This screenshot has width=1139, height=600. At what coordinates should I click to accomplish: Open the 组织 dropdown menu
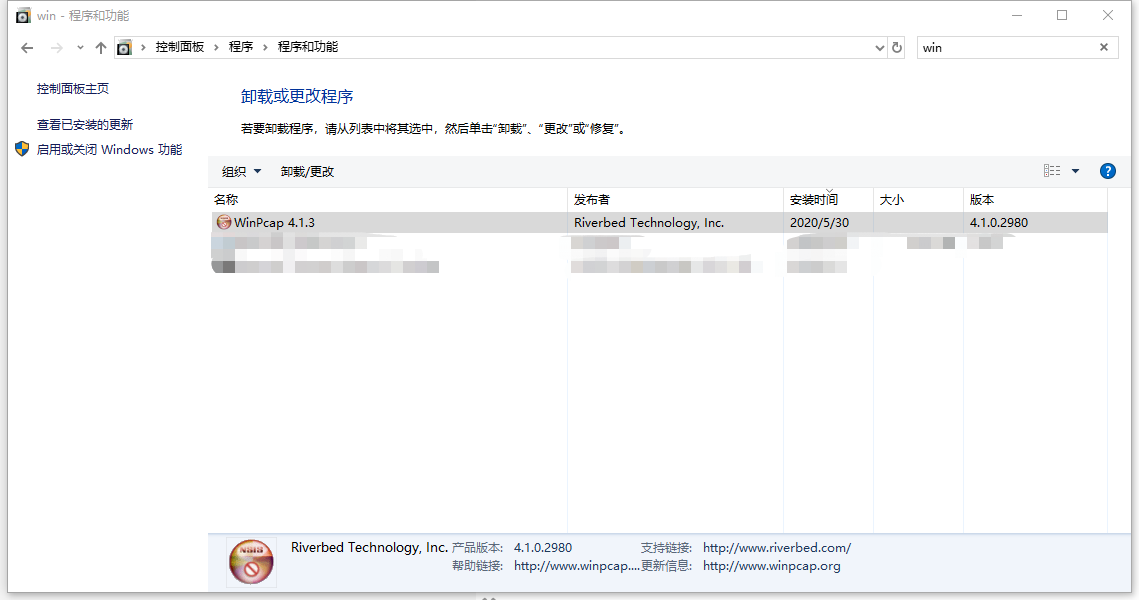(x=240, y=171)
